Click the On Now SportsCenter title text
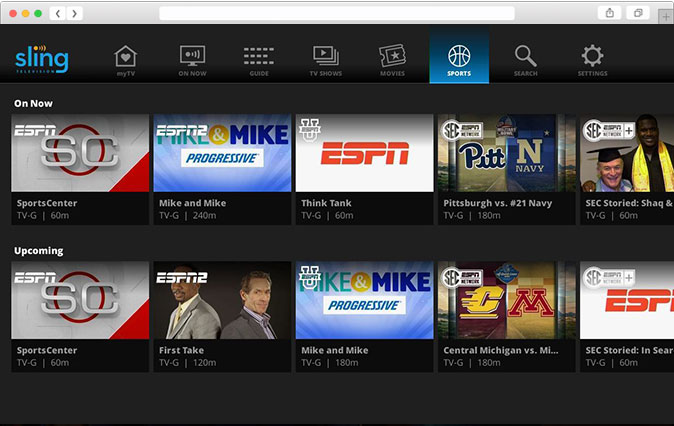Image resolution: width=674 pixels, height=426 pixels. click(47, 203)
